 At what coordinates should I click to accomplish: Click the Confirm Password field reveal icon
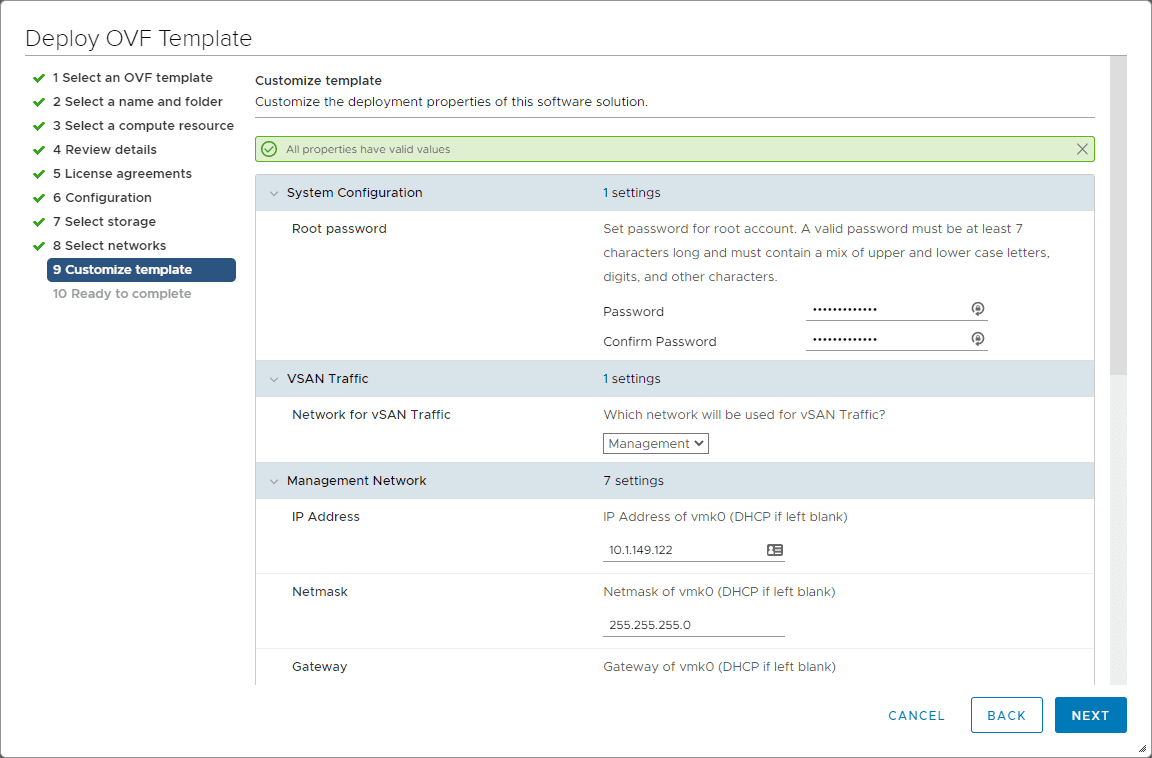(978, 339)
